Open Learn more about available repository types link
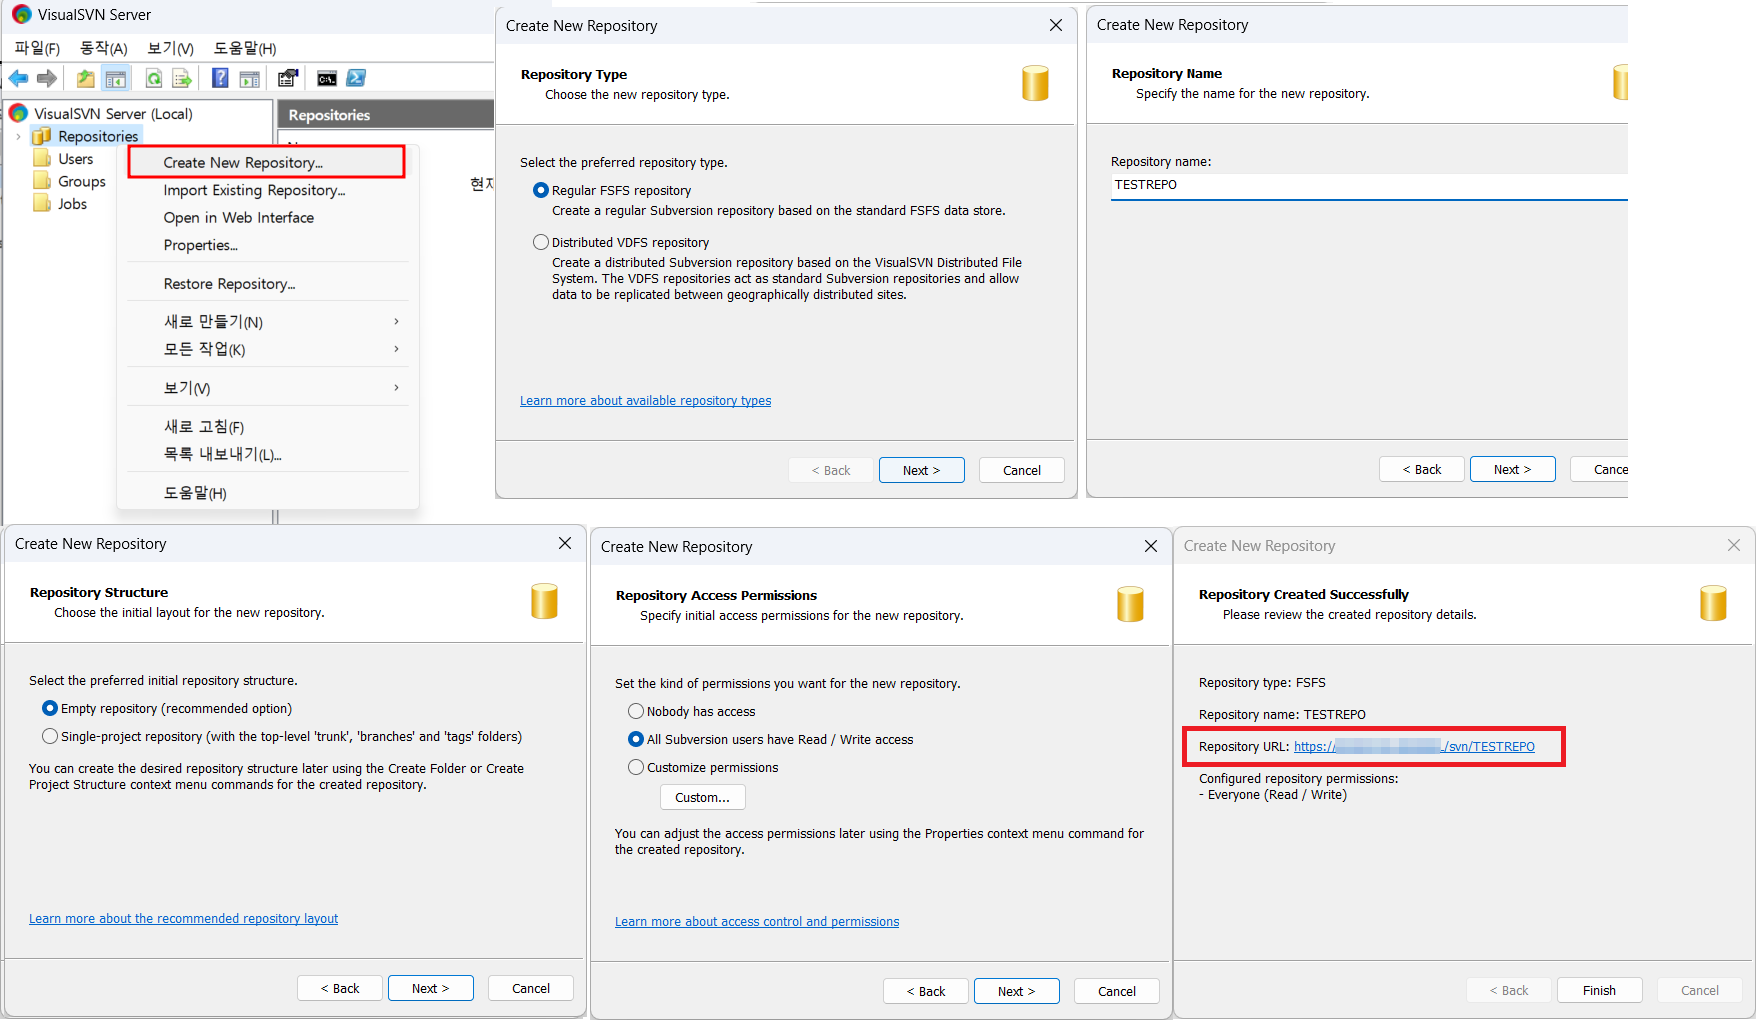Screen dimensions: 1758x1026 (645, 401)
